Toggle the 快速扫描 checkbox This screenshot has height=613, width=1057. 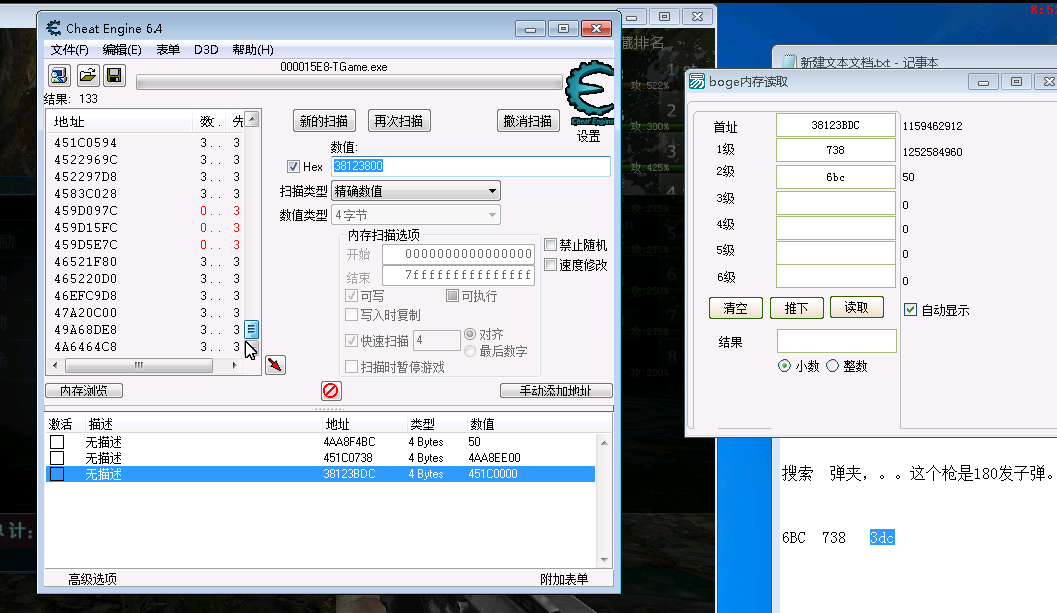pos(351,341)
